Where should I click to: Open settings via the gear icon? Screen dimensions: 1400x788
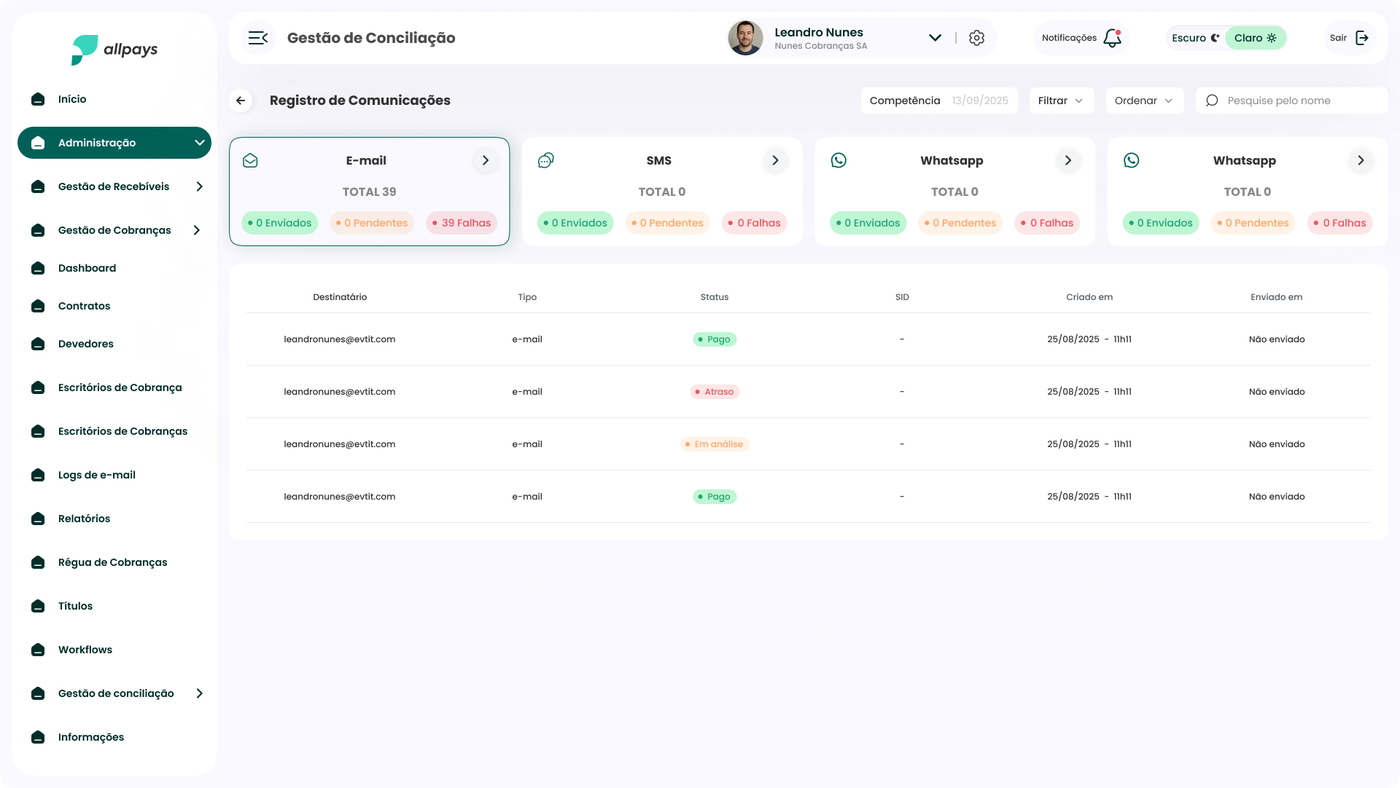(977, 38)
